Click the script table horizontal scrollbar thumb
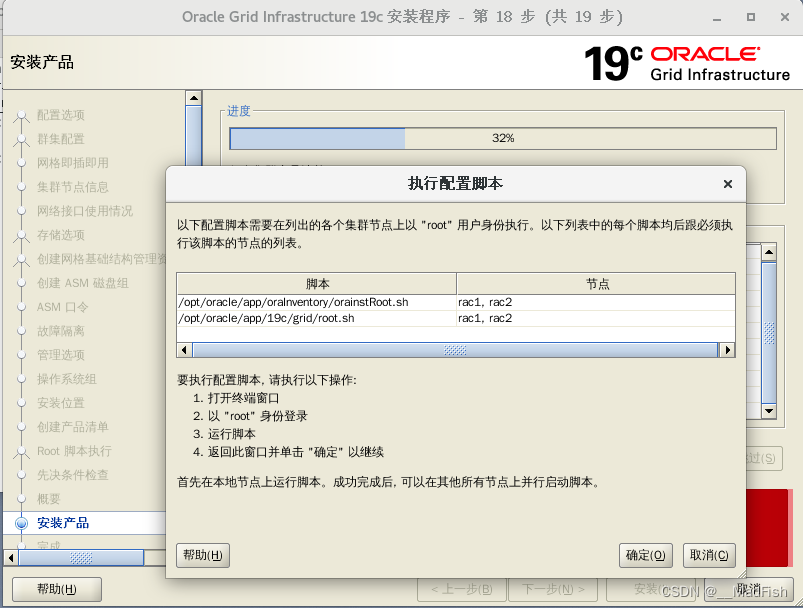 [455, 350]
